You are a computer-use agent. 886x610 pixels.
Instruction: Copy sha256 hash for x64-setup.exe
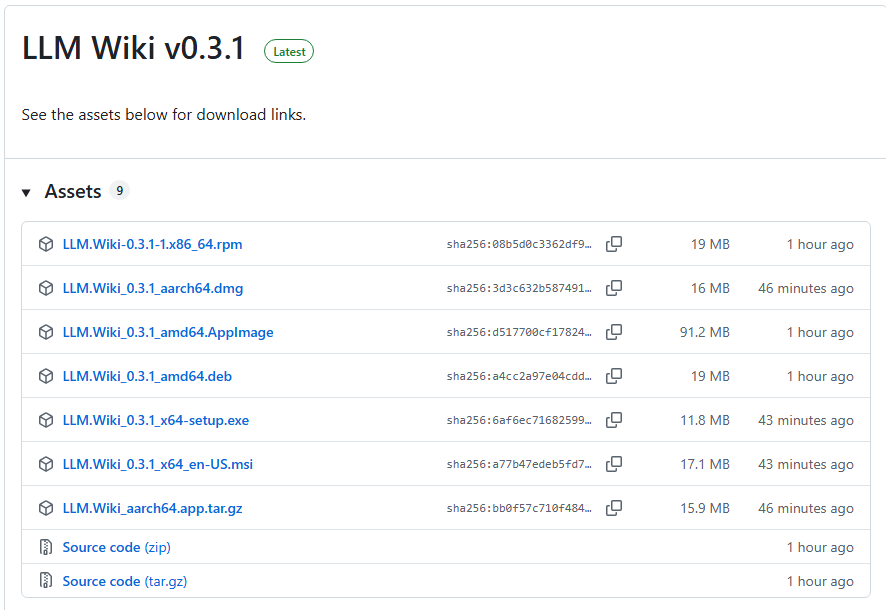tap(614, 420)
